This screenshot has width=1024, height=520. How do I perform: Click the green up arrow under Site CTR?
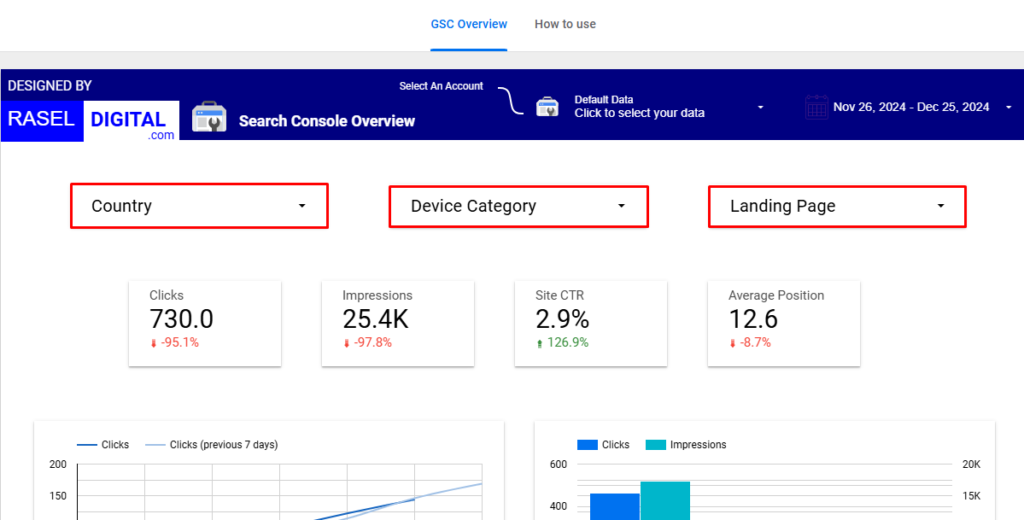coord(539,343)
